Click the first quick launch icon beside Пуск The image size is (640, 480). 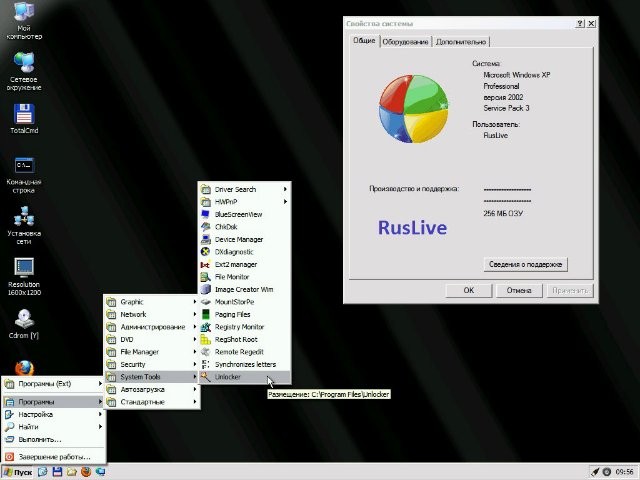[42, 472]
